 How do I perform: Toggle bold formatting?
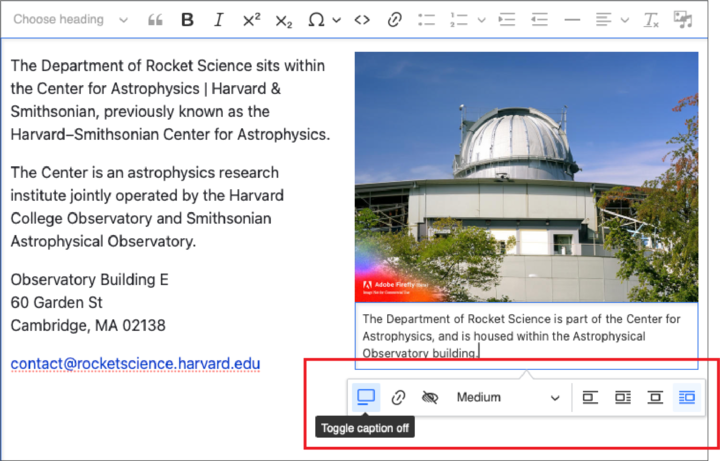[187, 20]
